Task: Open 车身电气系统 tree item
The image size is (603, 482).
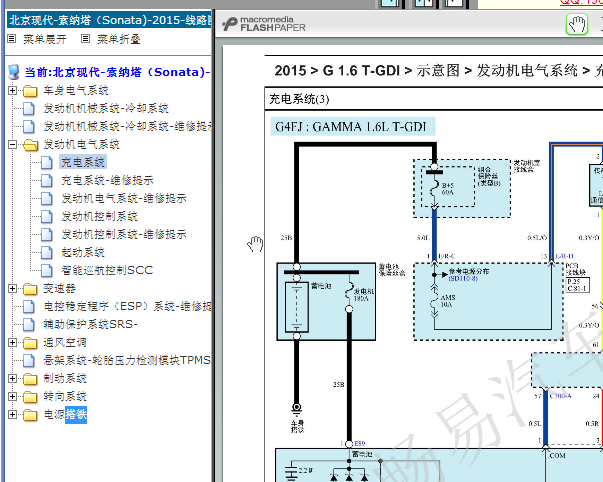Action: coord(76,91)
